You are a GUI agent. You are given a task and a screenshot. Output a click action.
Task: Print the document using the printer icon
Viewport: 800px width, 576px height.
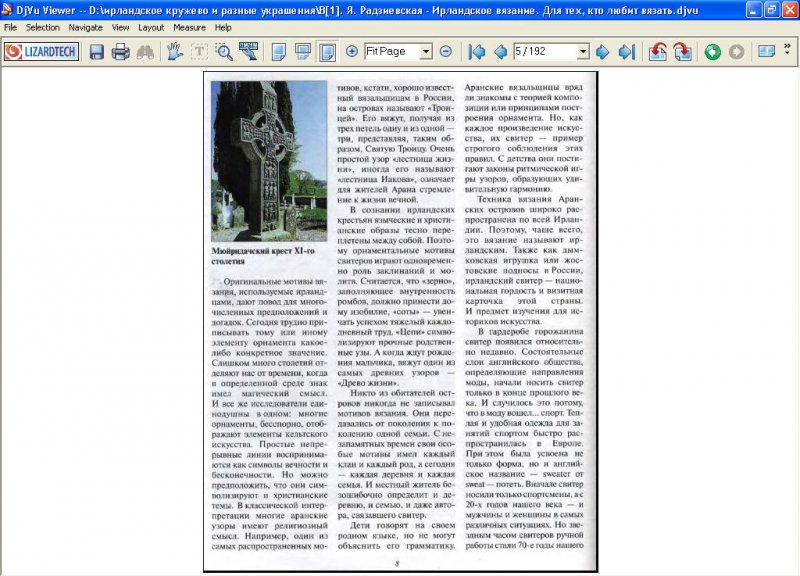[120, 52]
